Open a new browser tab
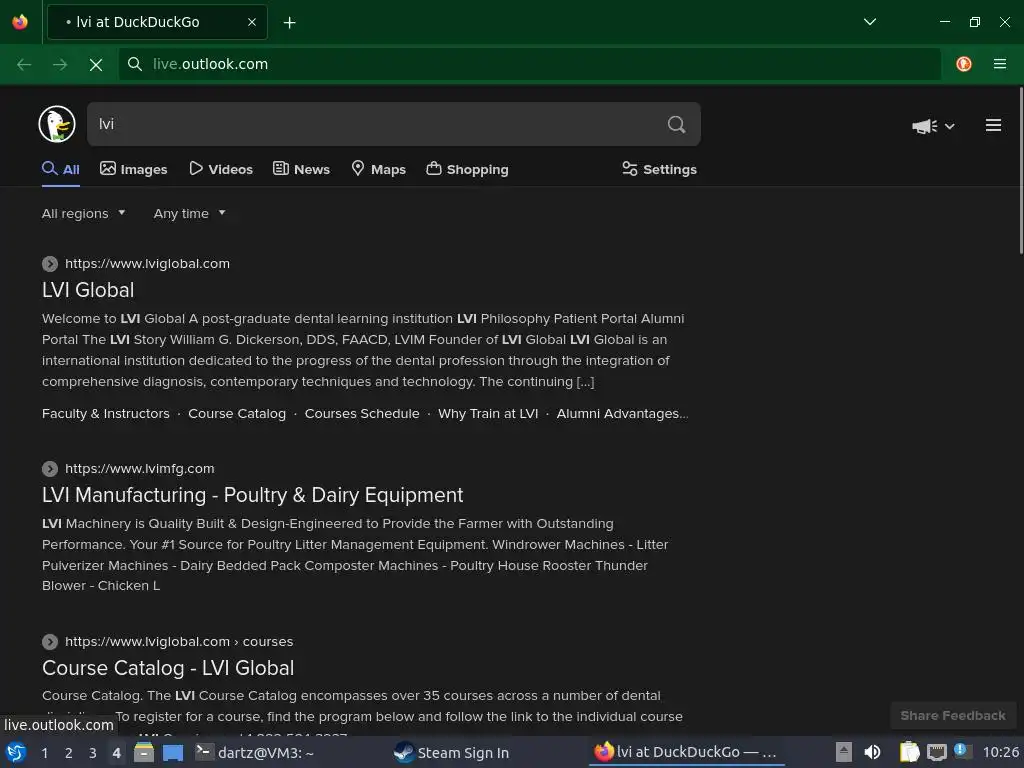Screen dimensions: 1024x768 coord(289,23)
